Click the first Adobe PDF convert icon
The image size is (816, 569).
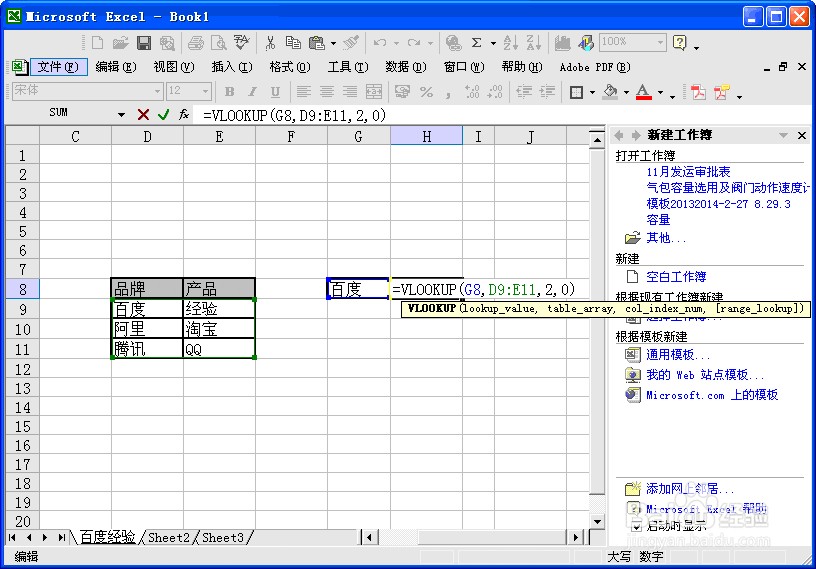698,92
